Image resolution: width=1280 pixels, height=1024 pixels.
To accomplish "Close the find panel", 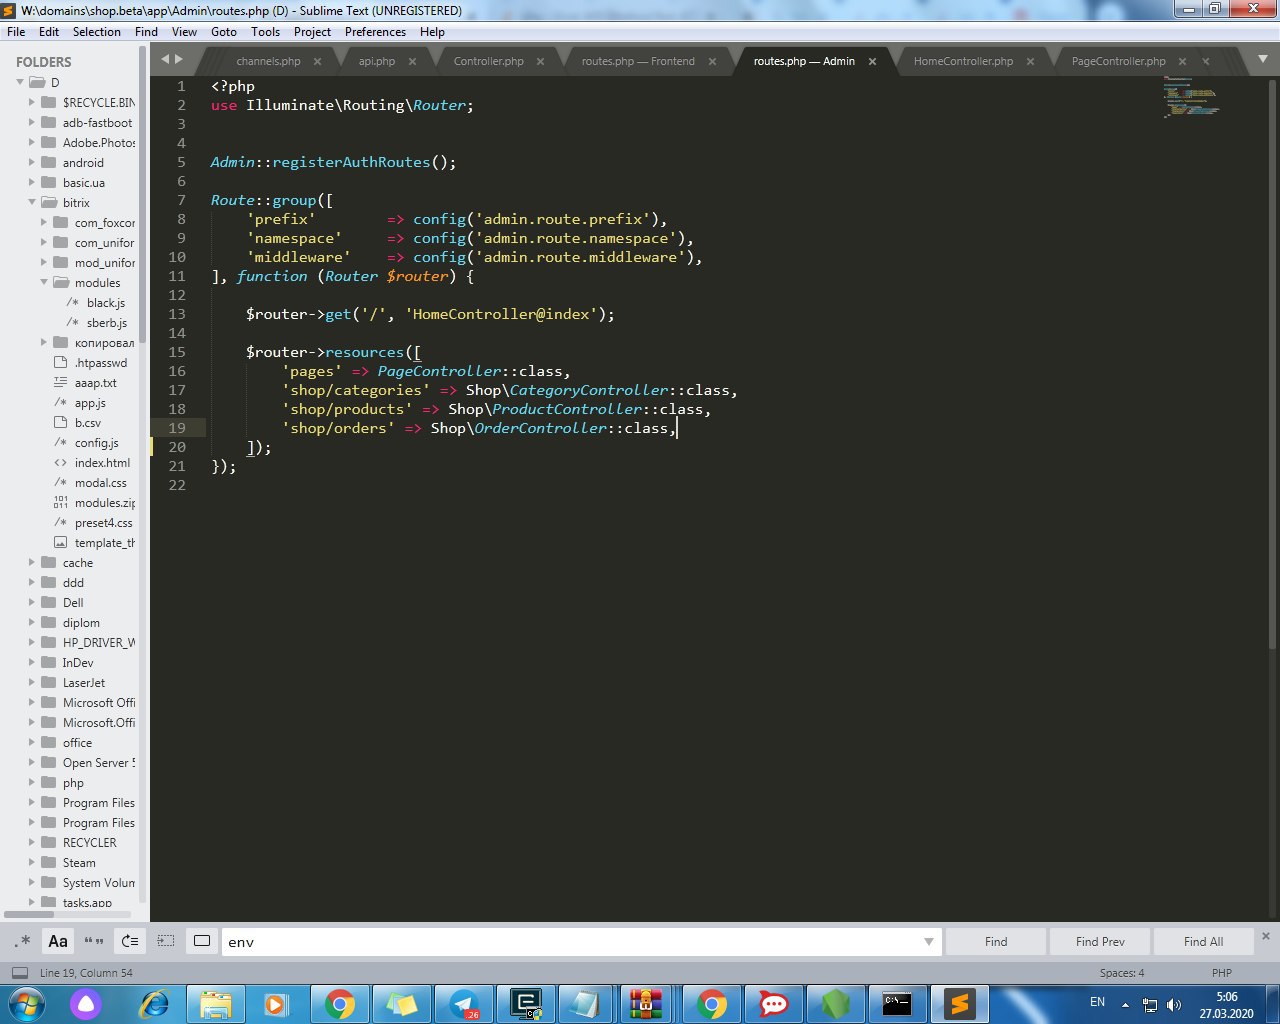I will (x=1265, y=936).
